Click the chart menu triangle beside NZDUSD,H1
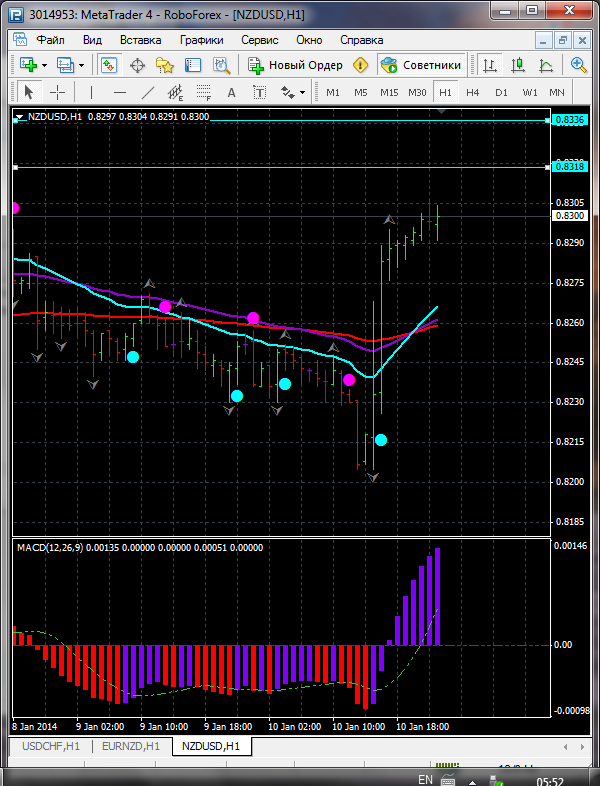The width and height of the screenshot is (600, 786). click(19, 117)
